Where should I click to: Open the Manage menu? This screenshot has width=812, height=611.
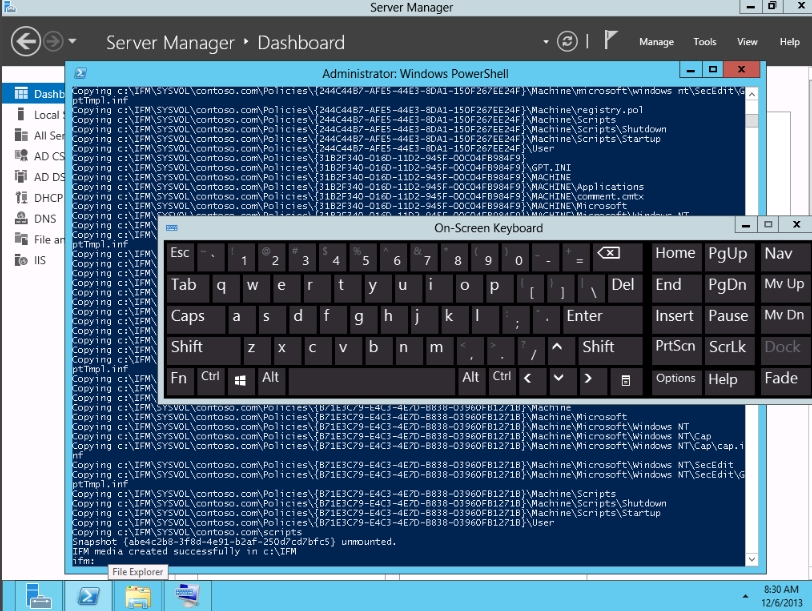656,42
